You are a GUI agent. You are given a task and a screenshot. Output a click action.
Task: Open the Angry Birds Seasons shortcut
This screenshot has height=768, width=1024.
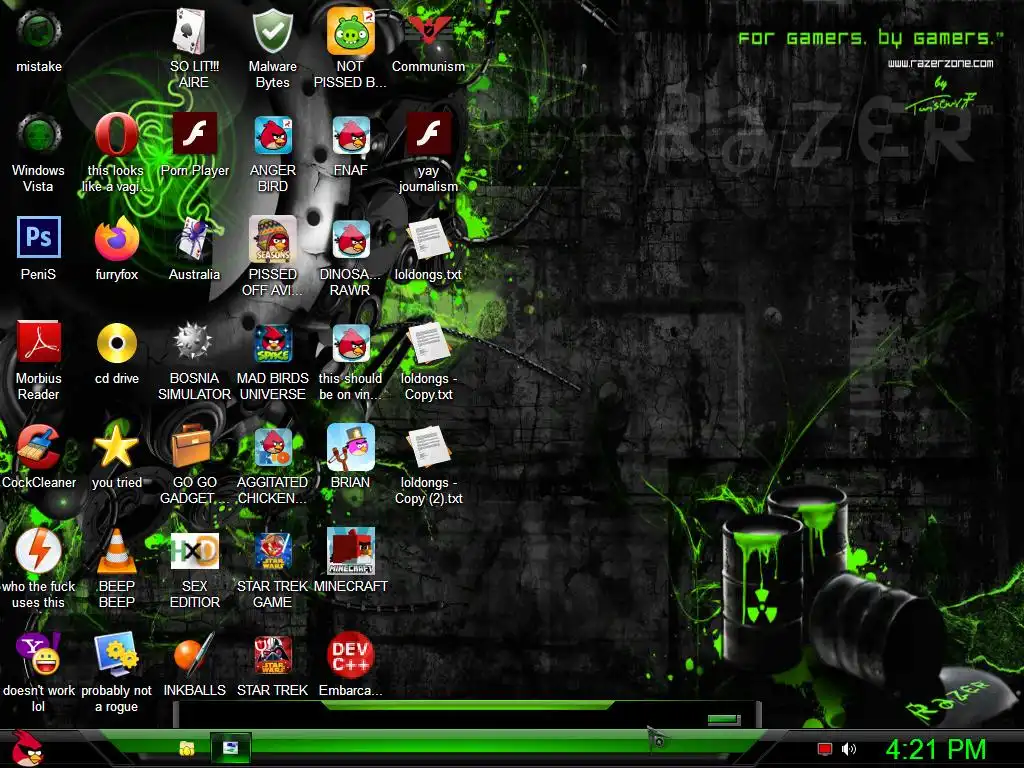[272, 257]
